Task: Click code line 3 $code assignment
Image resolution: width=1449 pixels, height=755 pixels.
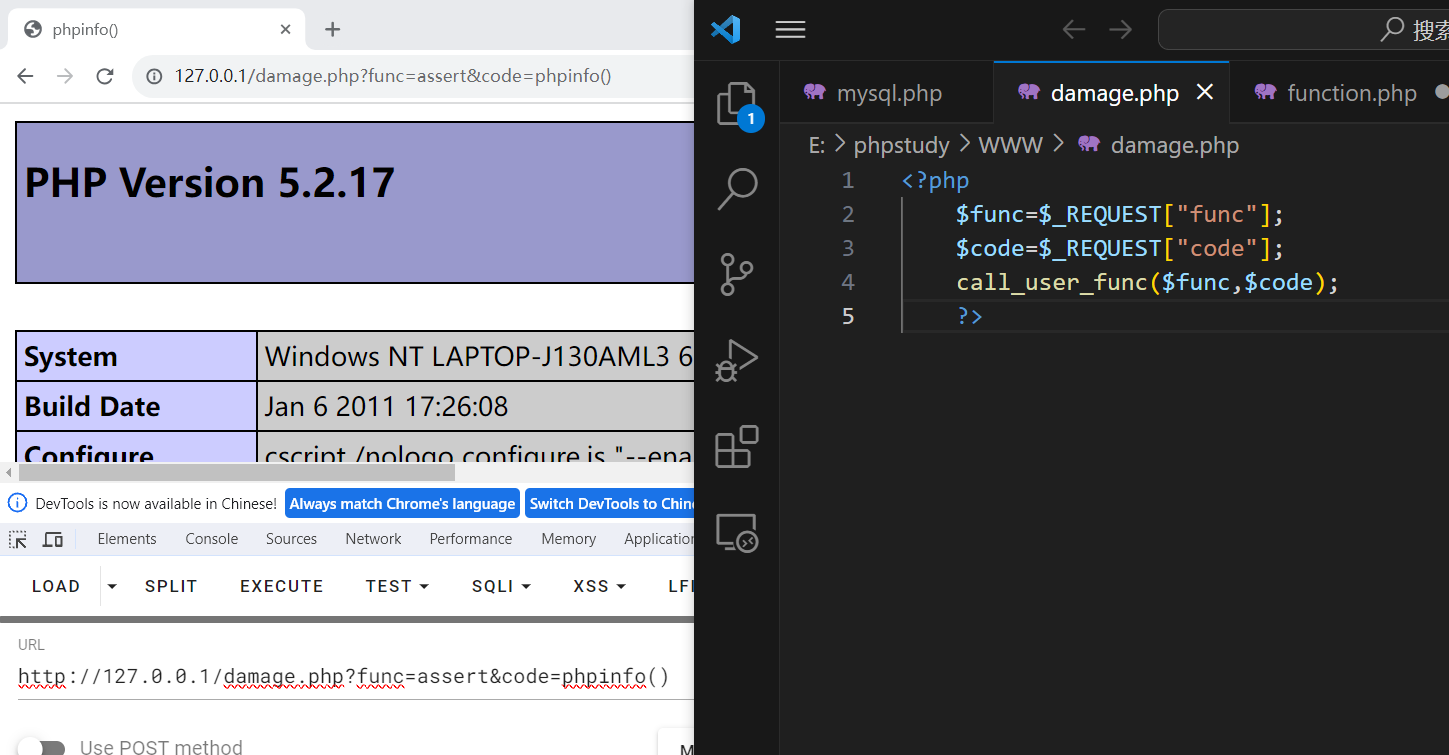Action: click(x=1119, y=248)
